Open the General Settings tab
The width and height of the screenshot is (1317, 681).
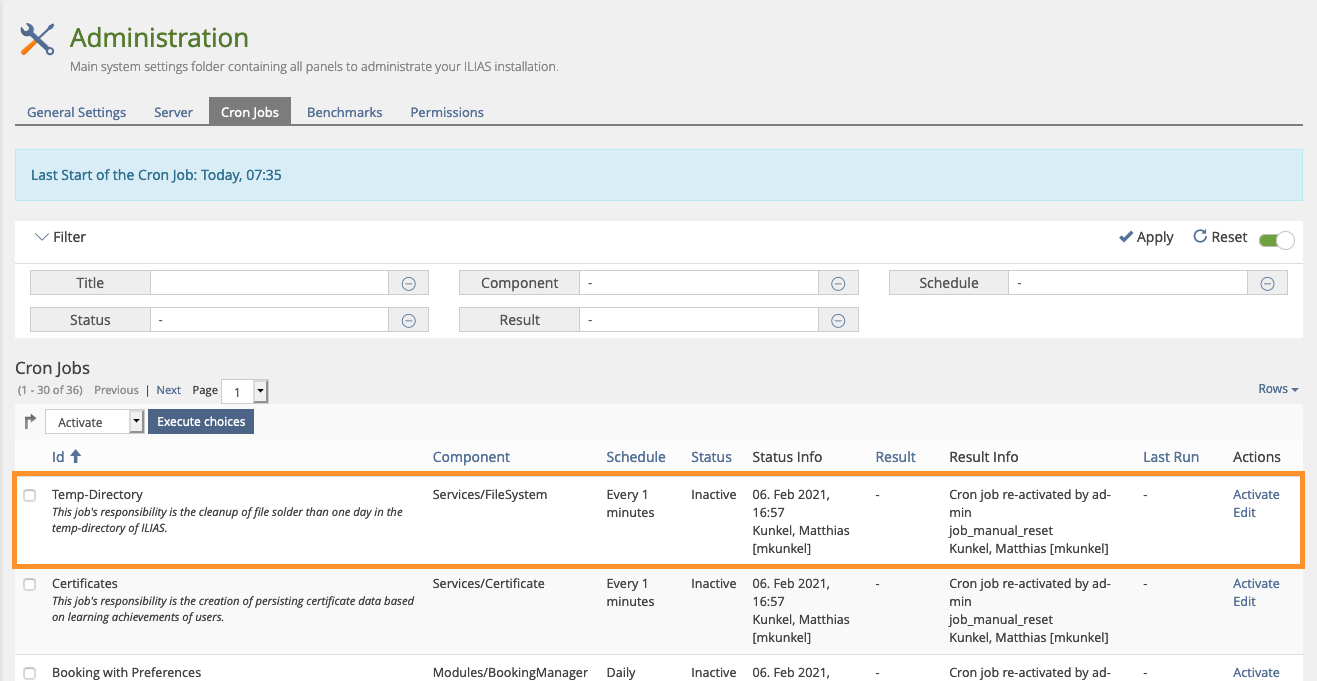[x=76, y=112]
